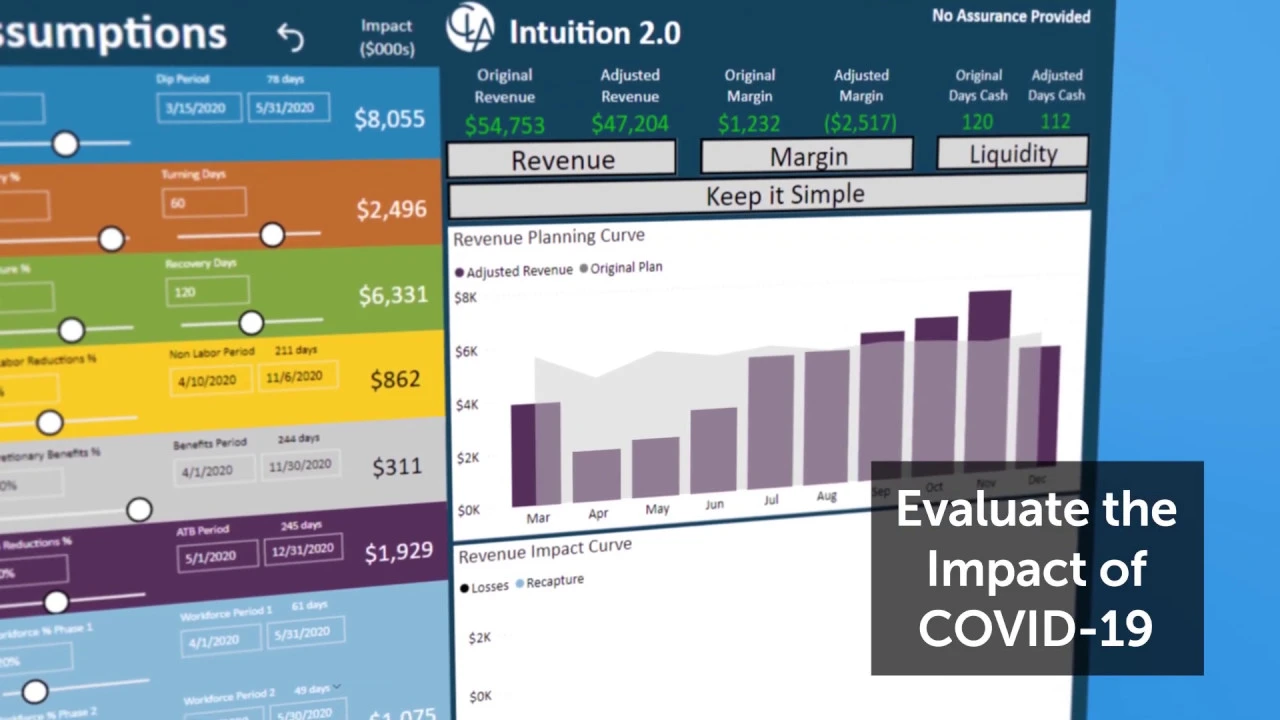Click the Original Plan legend entry
Screen dimensions: 1280x720
620,268
